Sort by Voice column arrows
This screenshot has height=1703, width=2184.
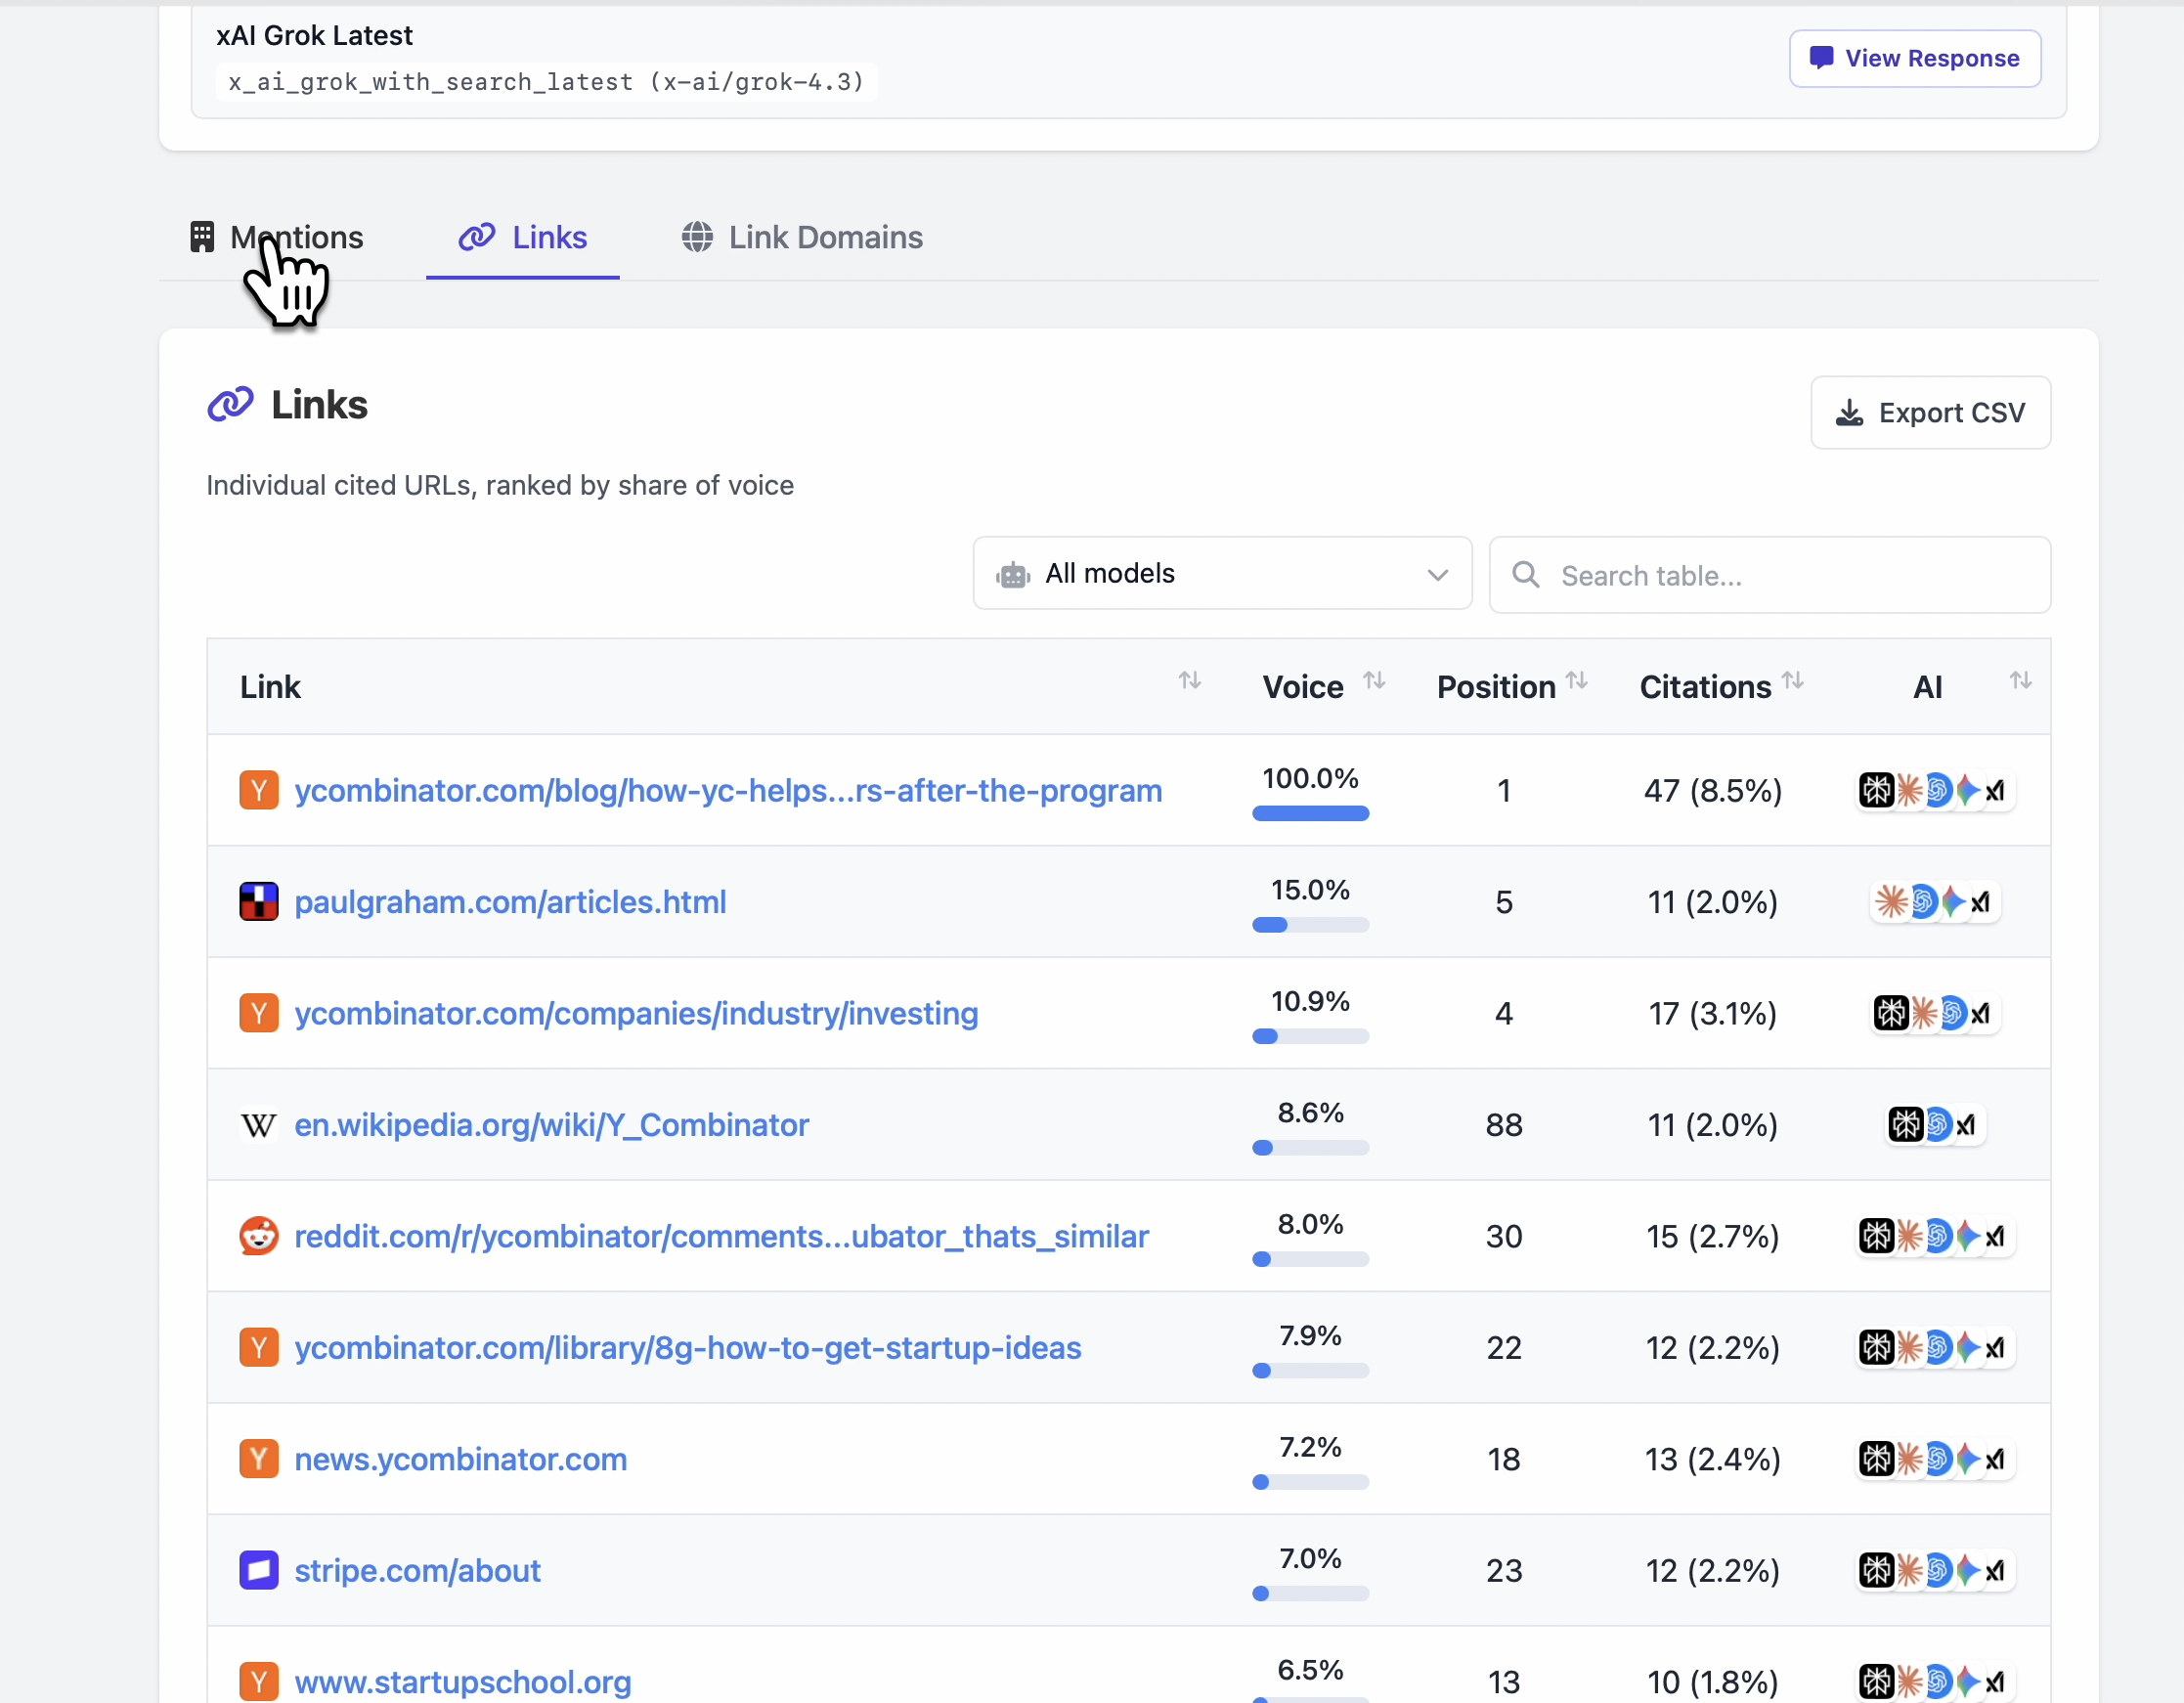pyautogui.click(x=1374, y=681)
